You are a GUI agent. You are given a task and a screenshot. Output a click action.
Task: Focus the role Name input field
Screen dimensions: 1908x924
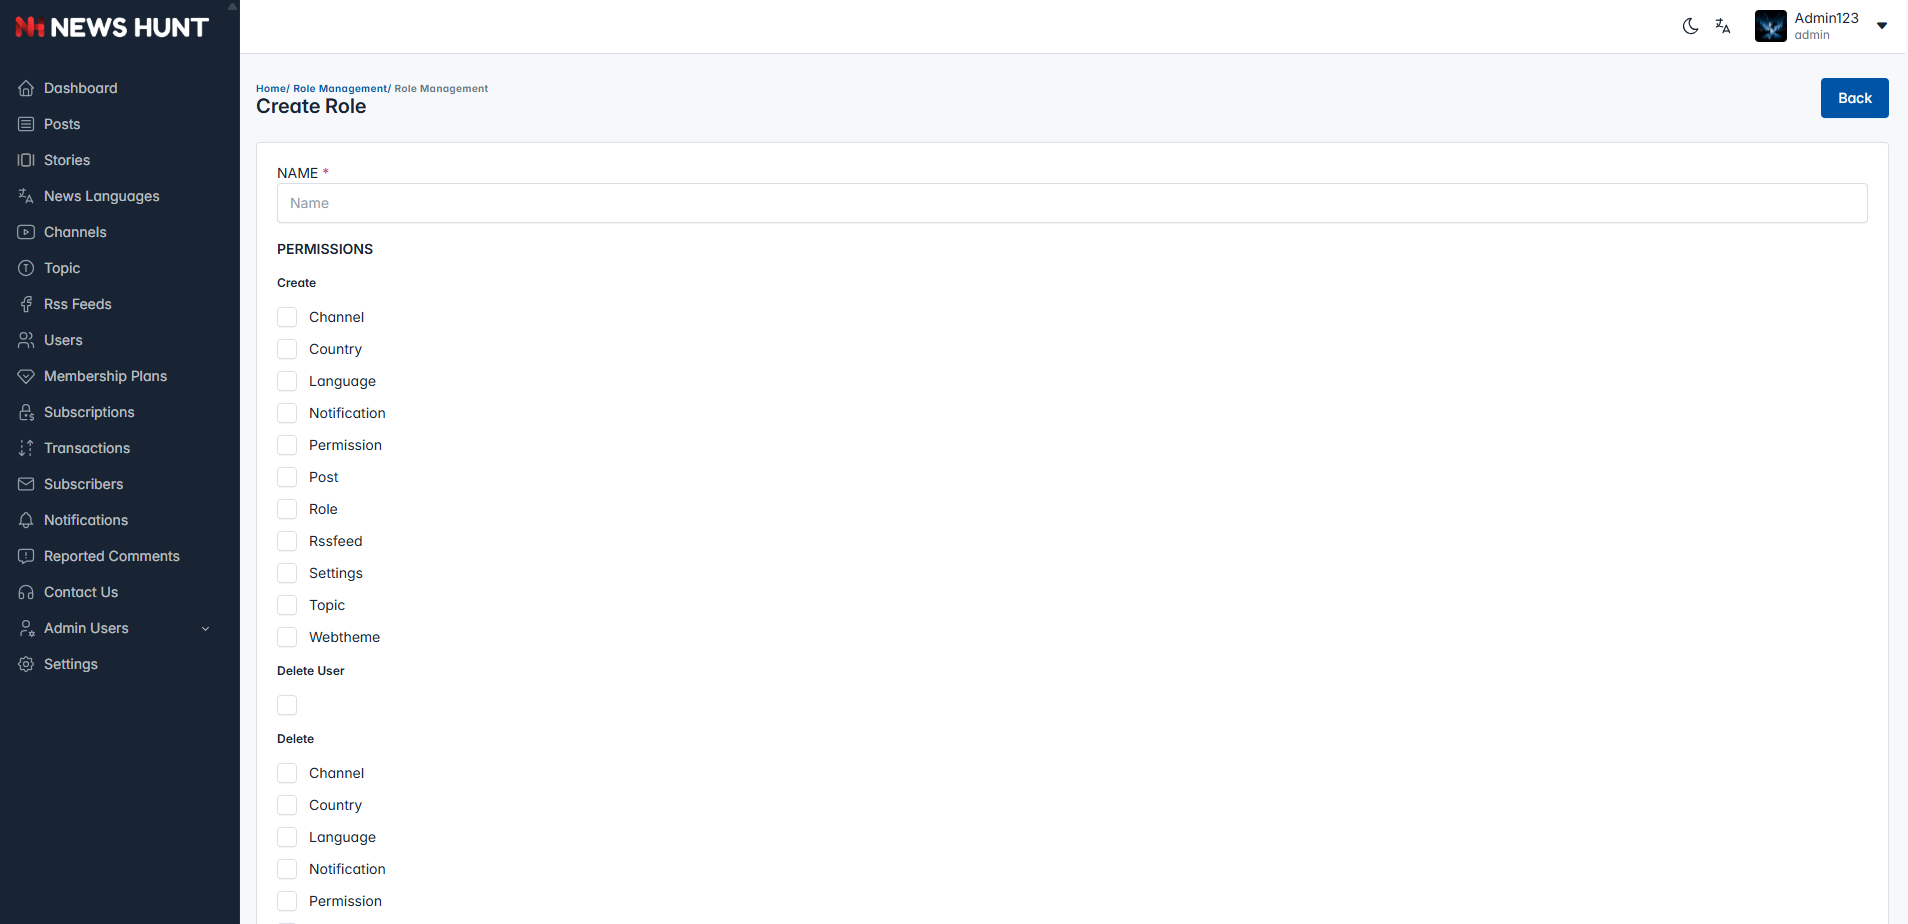pos(1072,203)
